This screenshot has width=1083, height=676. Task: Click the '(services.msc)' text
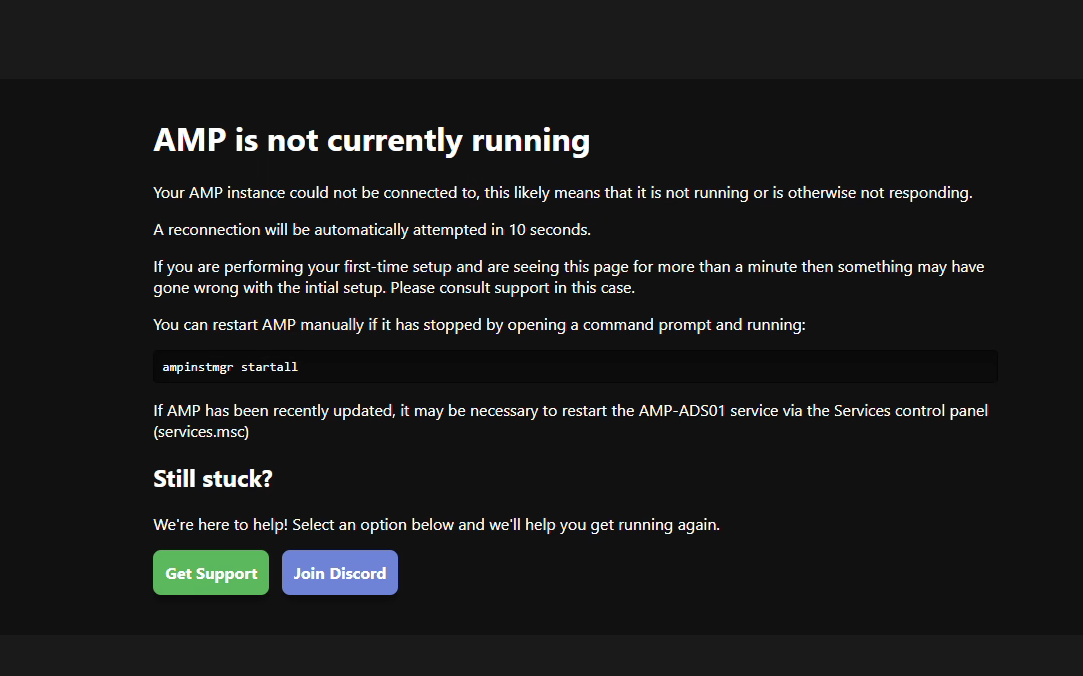click(201, 432)
